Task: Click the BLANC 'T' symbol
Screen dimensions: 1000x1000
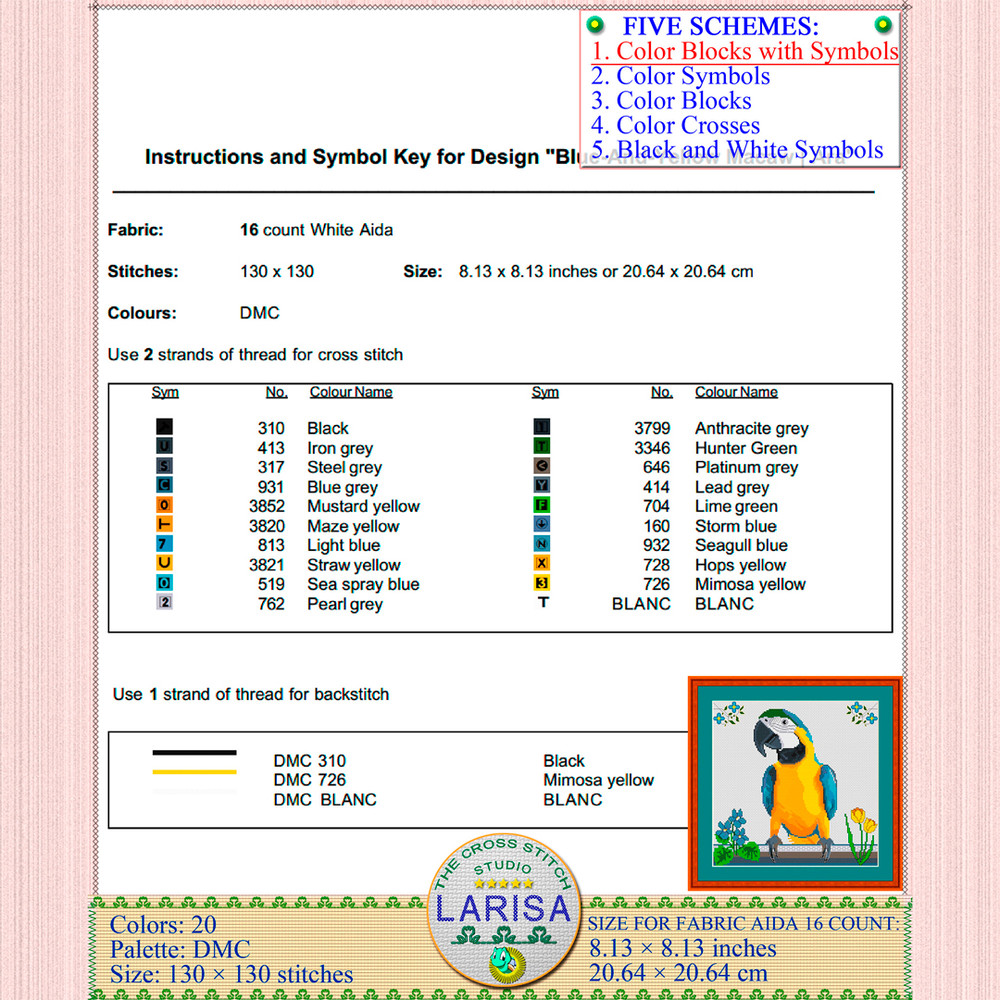Action: coord(543,603)
